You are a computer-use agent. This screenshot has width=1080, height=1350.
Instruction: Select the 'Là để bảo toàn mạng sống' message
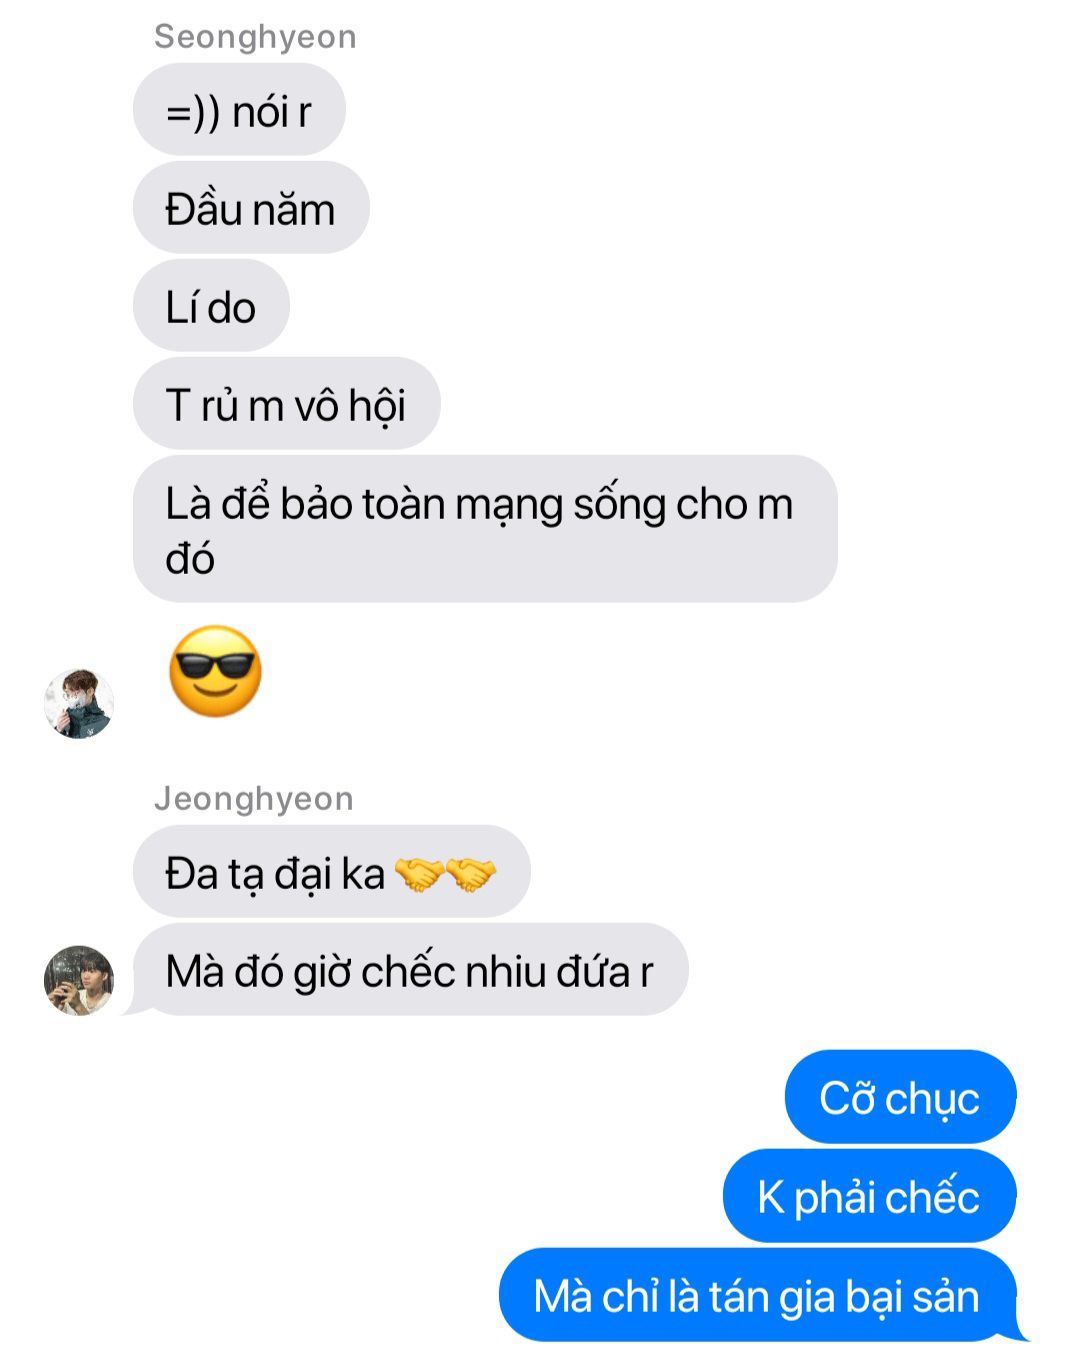(485, 529)
